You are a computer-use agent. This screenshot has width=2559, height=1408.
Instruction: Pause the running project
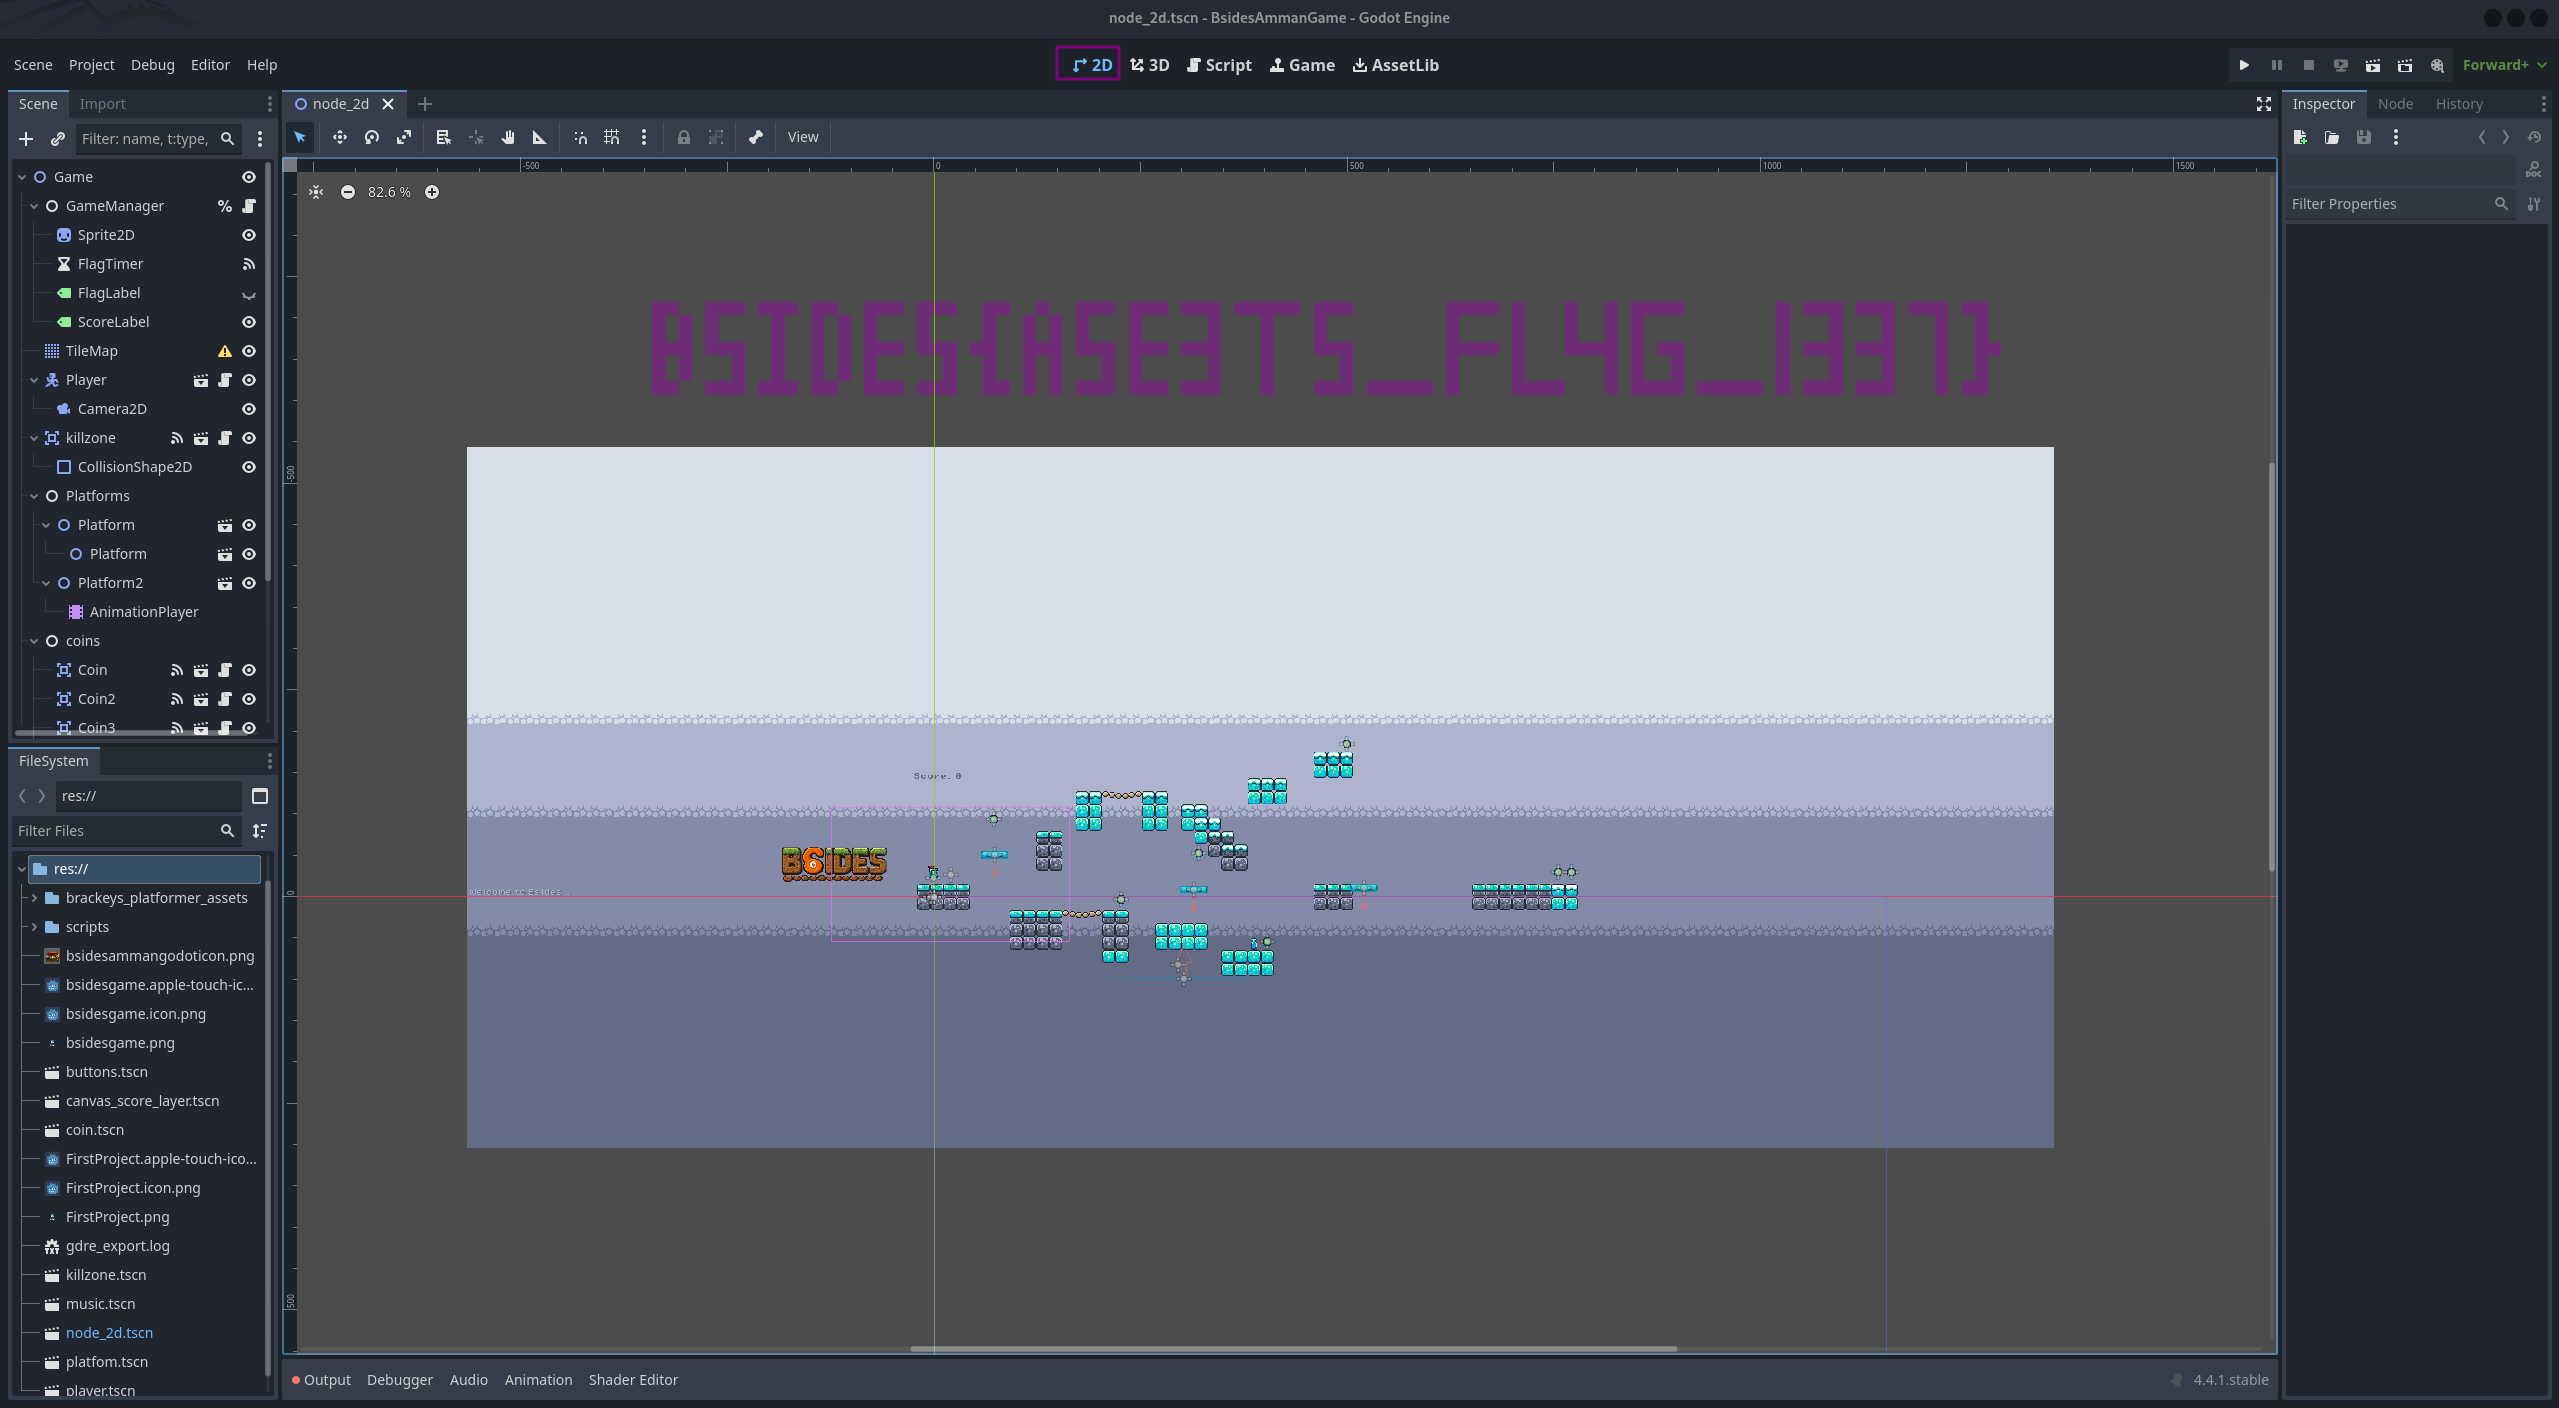(2277, 65)
